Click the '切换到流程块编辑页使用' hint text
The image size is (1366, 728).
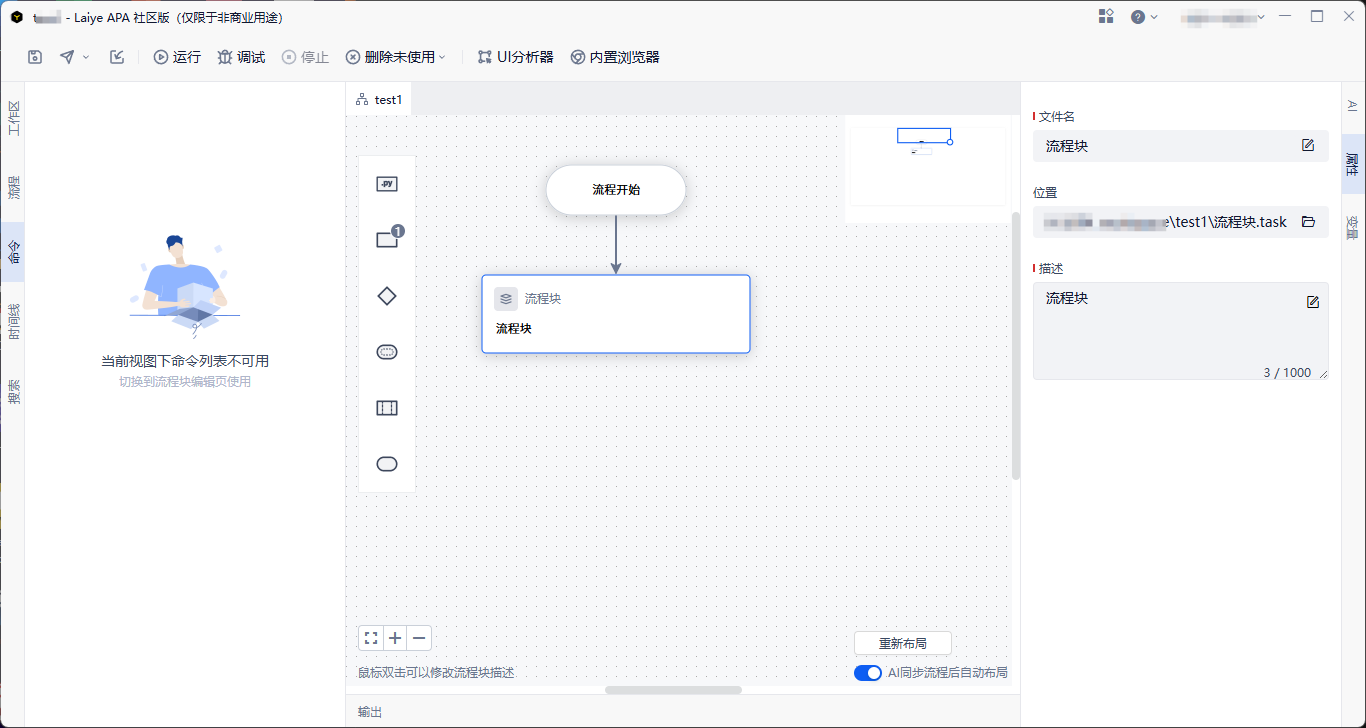(185, 382)
